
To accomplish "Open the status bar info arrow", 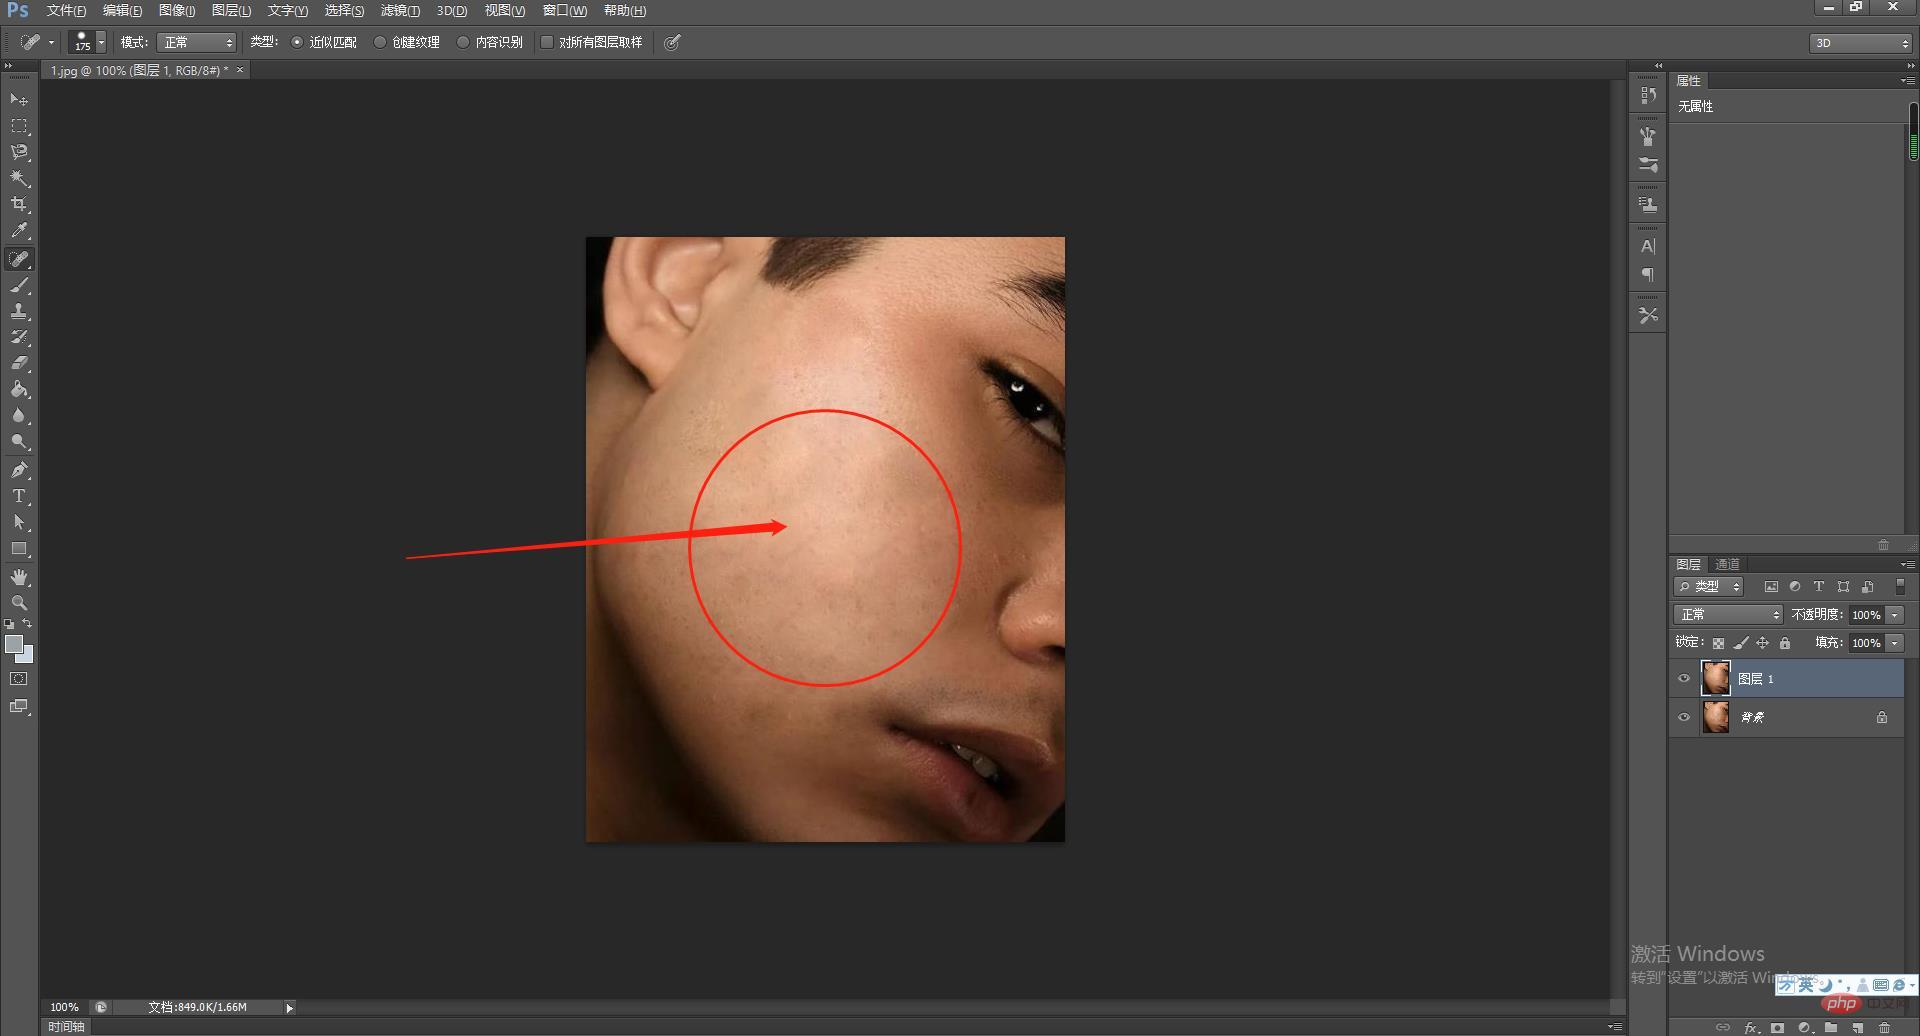I will point(290,1008).
